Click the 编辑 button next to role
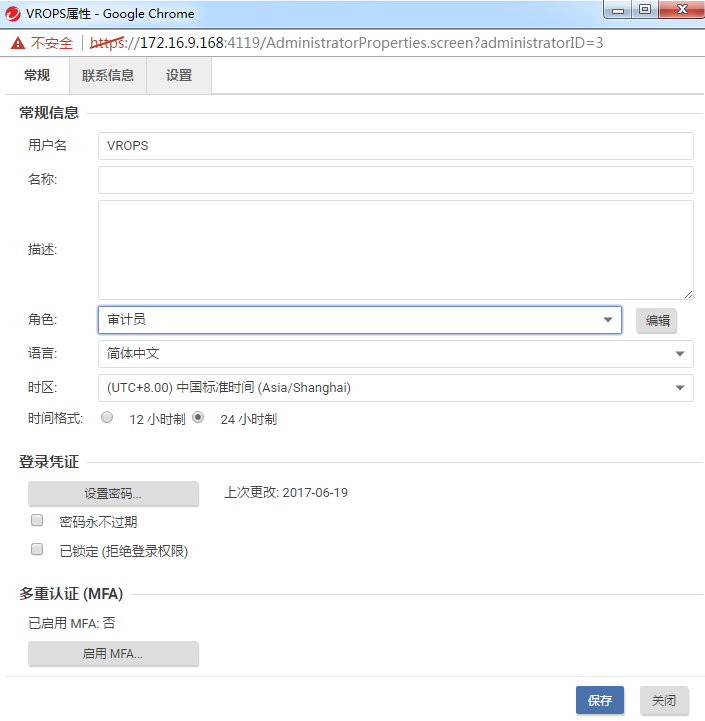The image size is (705, 721). tap(657, 321)
